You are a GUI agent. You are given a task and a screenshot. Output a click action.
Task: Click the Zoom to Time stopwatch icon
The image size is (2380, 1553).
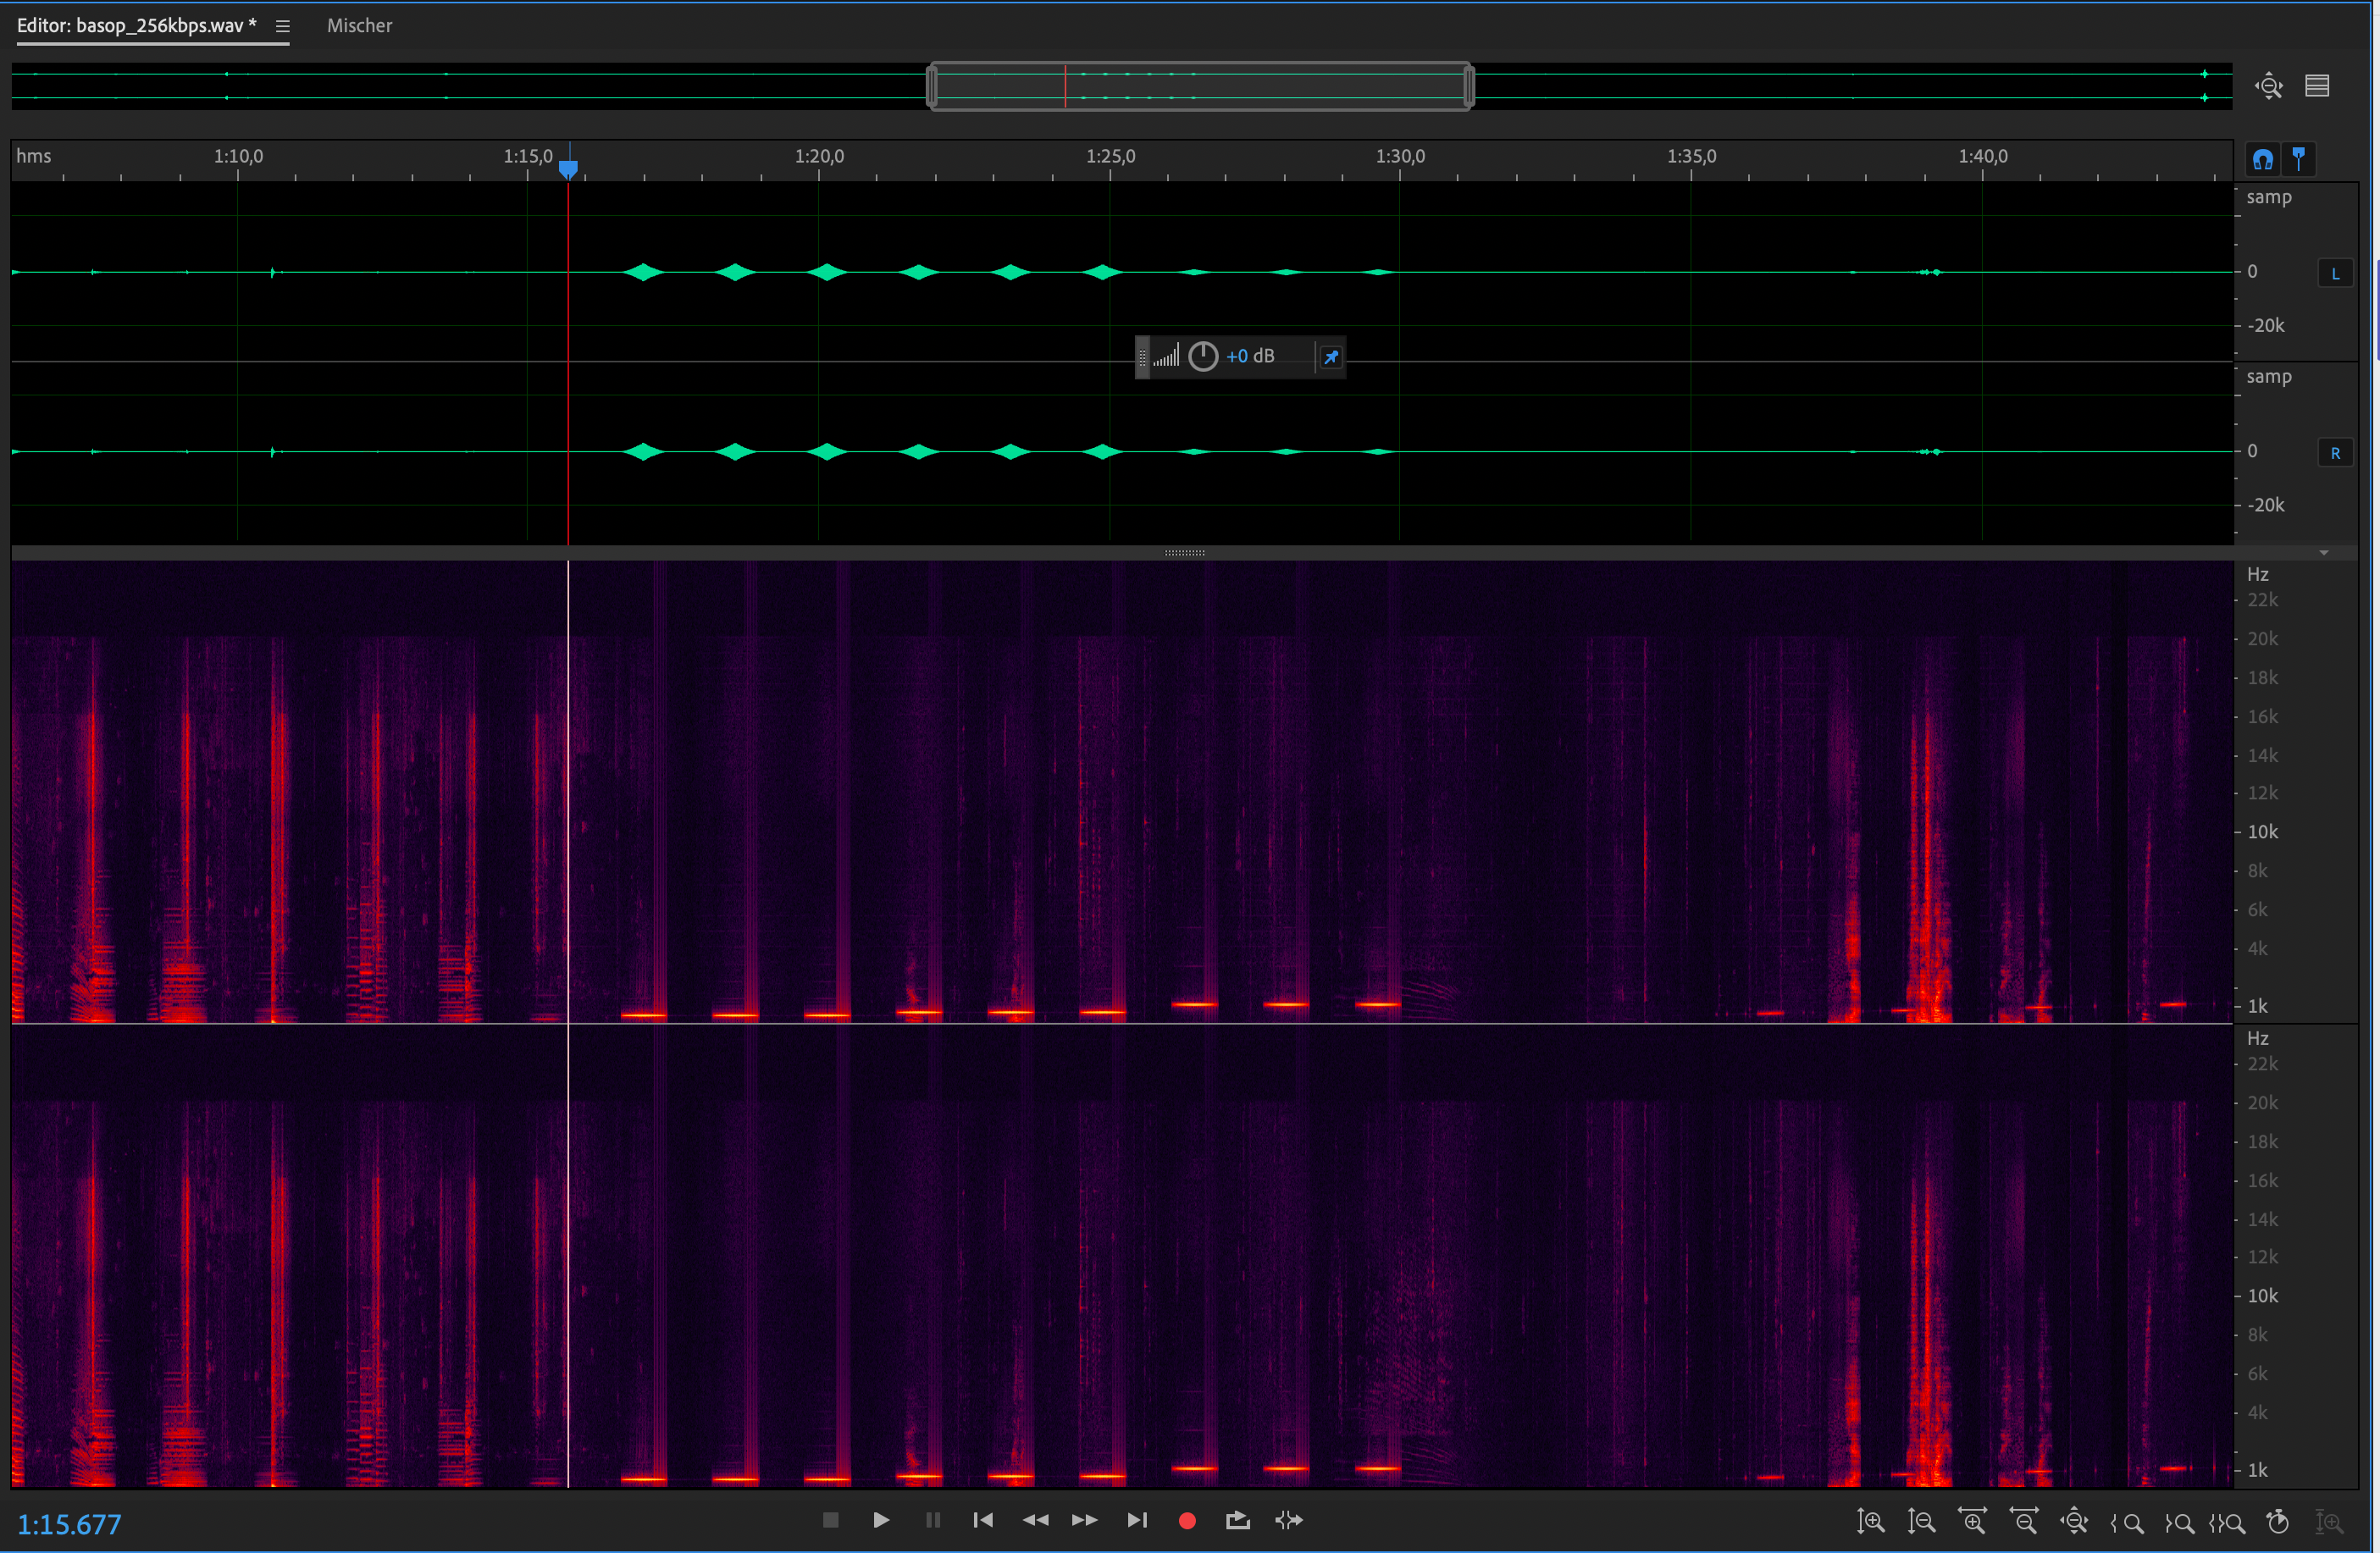pyautogui.click(x=2278, y=1521)
